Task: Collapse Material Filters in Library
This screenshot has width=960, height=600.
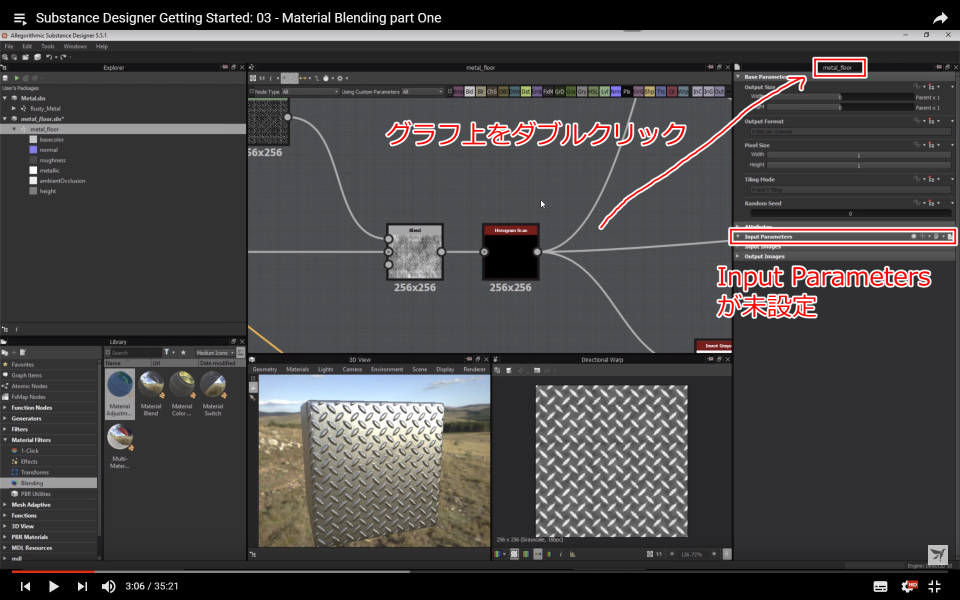Action: (x=5, y=440)
